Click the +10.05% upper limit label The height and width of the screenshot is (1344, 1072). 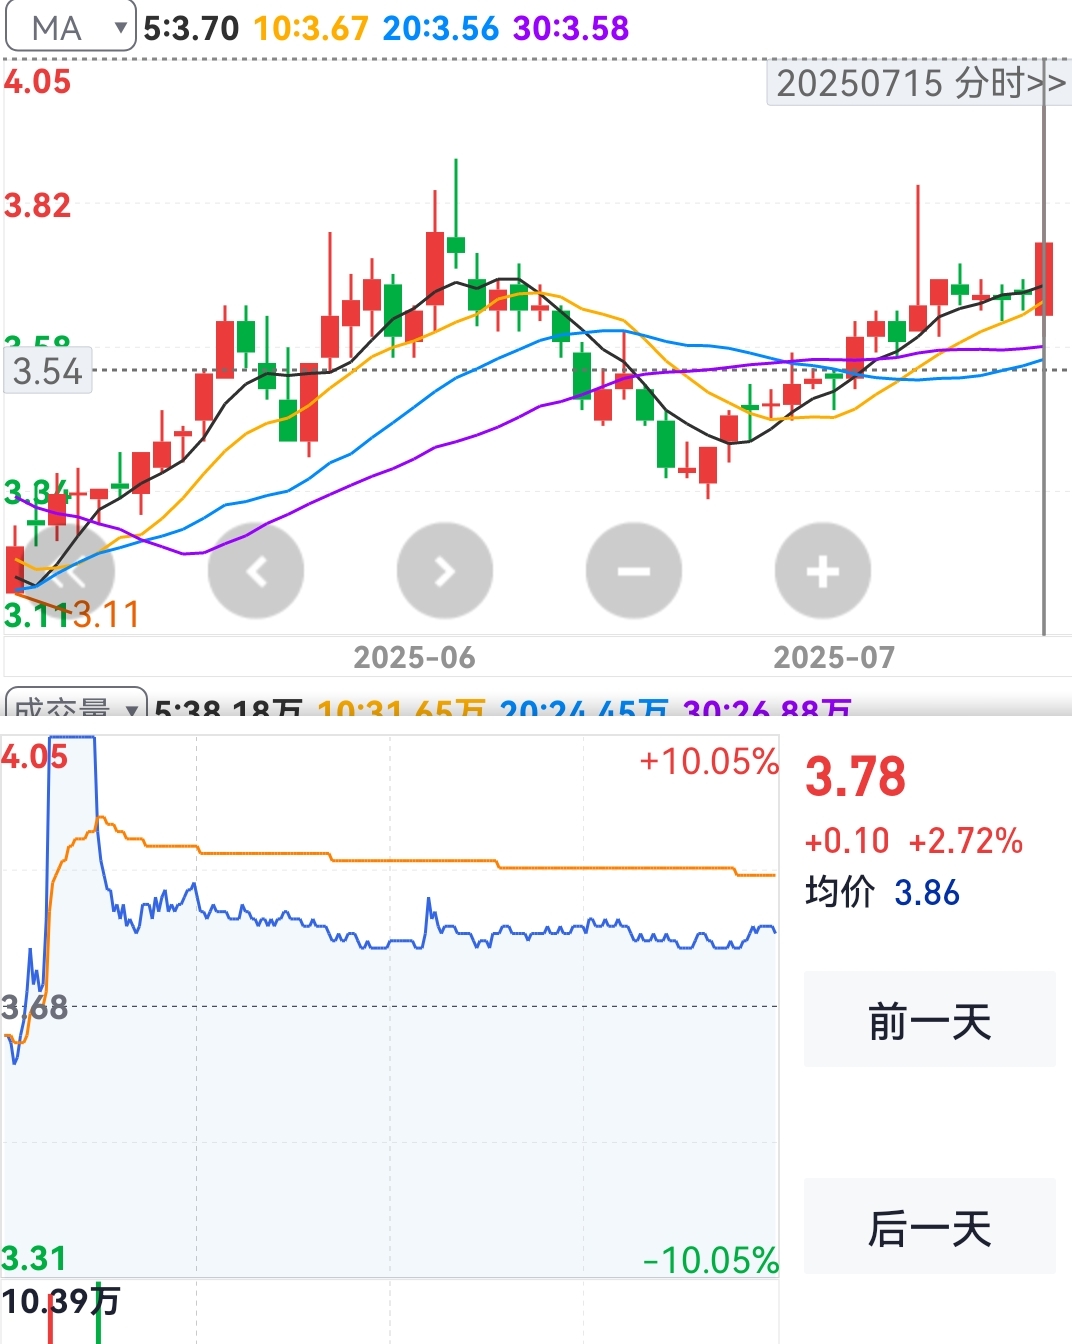pos(709,761)
